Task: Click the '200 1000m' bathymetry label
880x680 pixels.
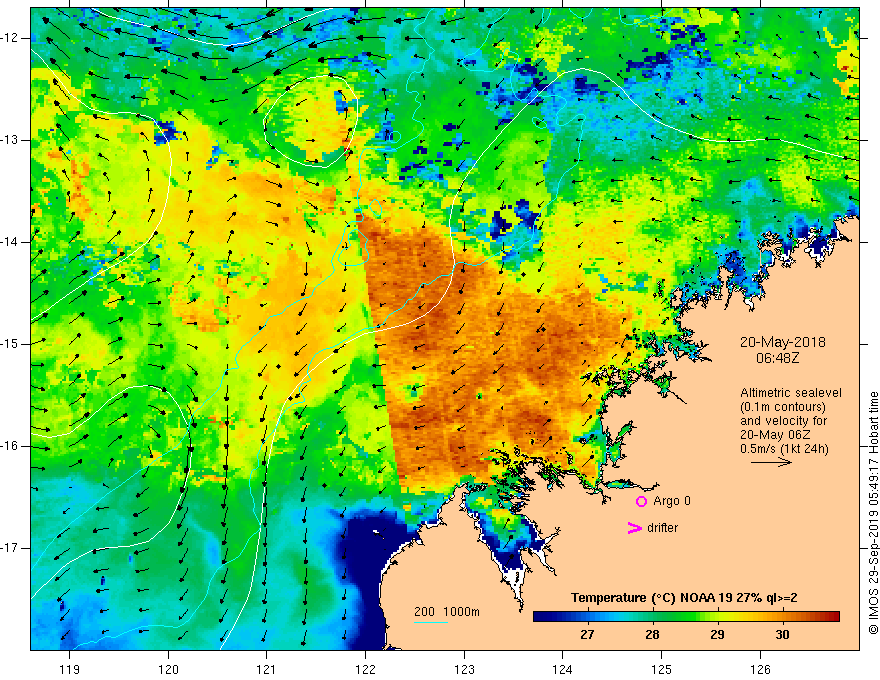Action: pos(447,612)
